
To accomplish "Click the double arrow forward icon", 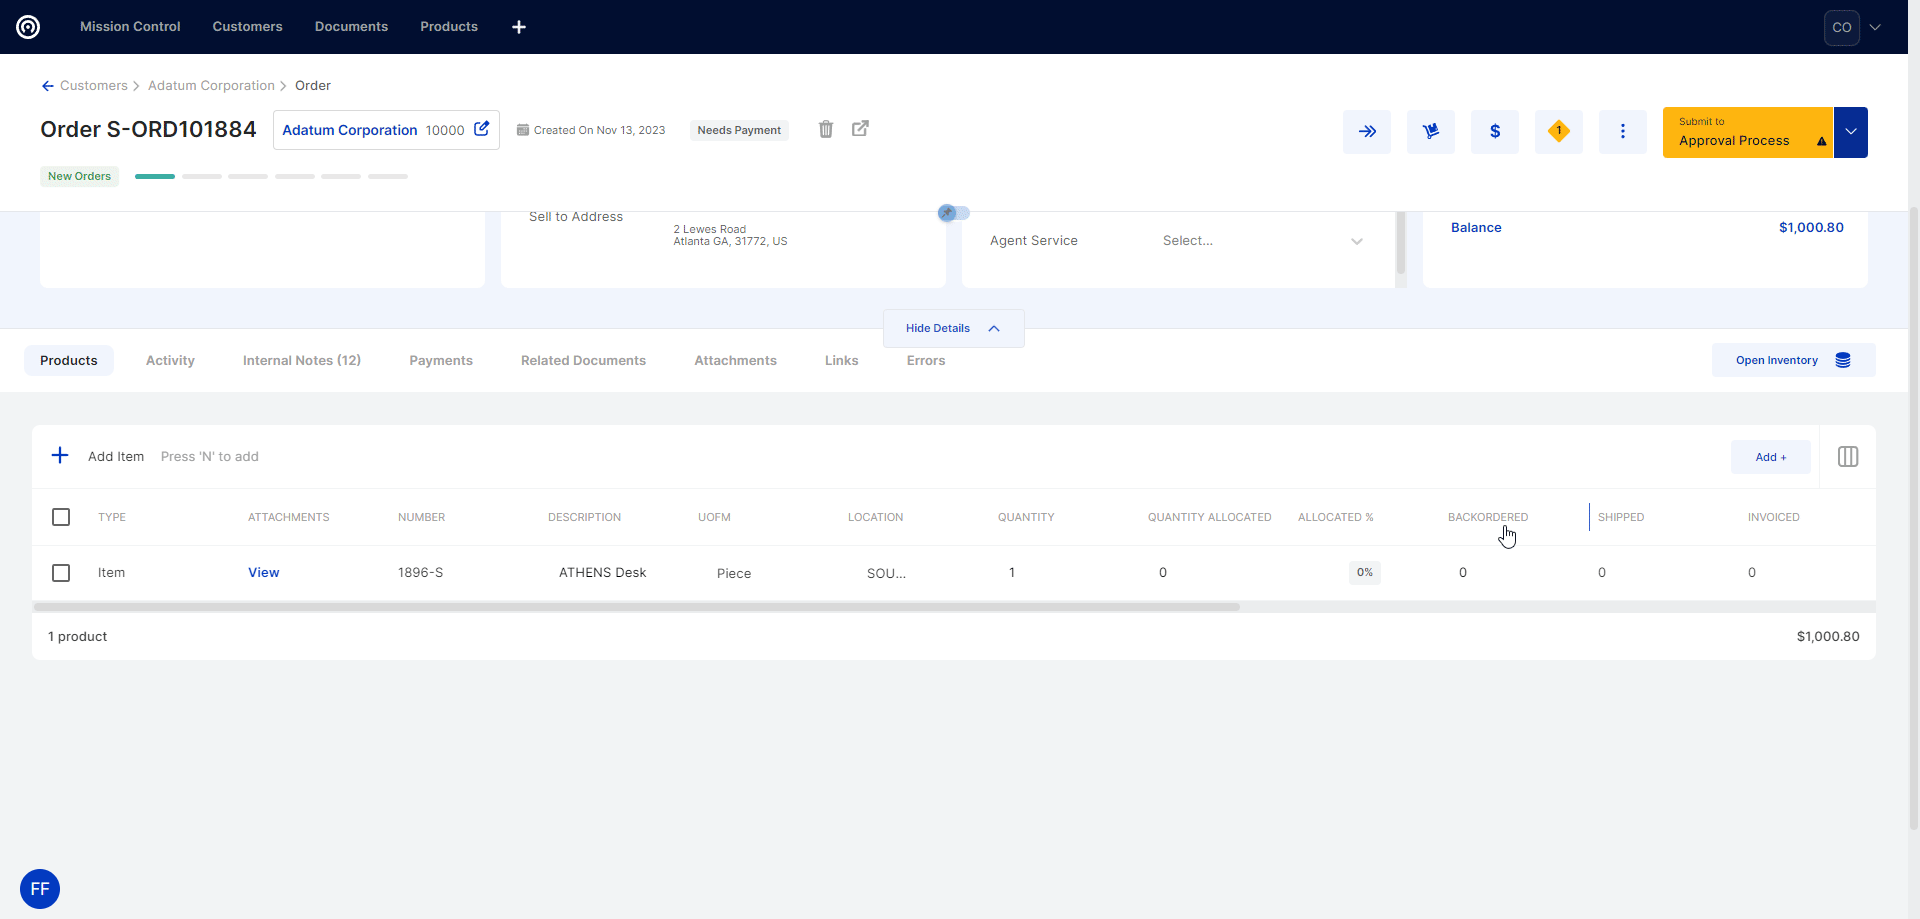I will point(1367,132).
